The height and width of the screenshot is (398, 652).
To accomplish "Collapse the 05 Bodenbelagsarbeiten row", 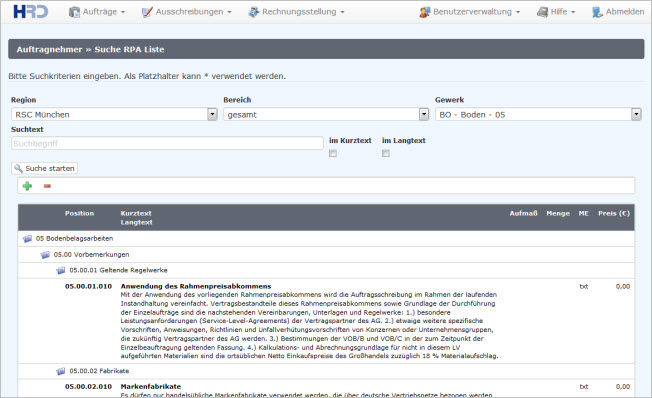I will pos(326,239).
